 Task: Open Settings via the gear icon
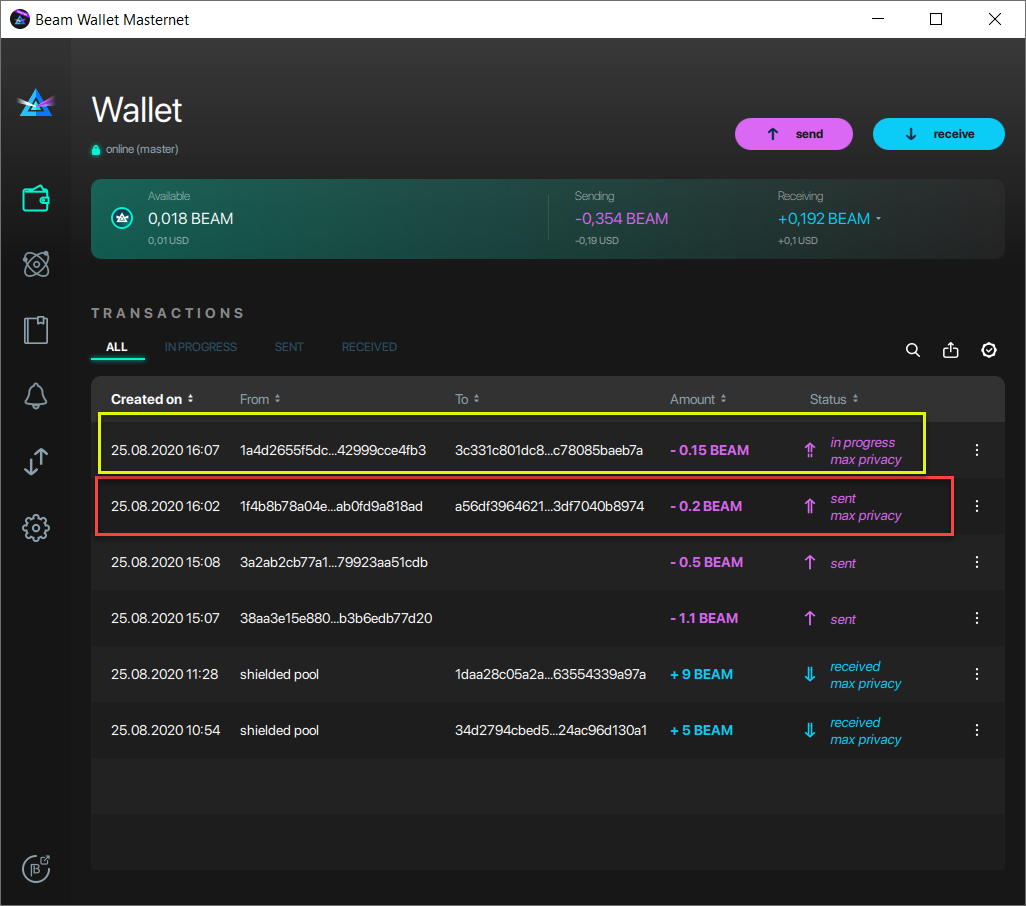pos(36,527)
